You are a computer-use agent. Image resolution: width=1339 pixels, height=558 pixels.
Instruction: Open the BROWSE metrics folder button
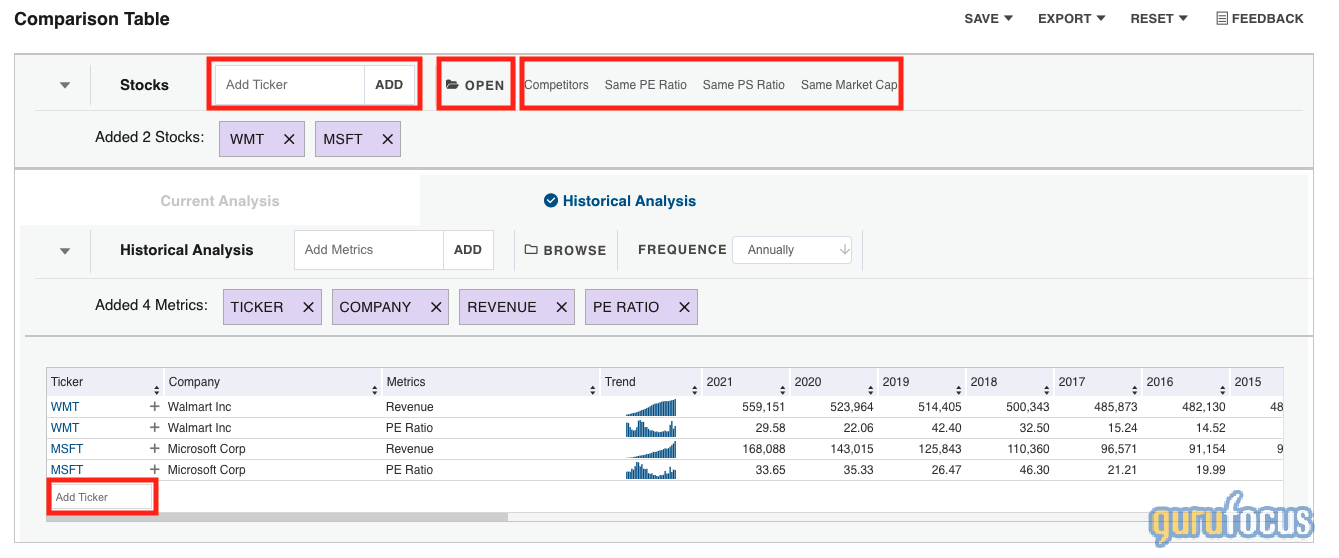pyautogui.click(x=565, y=250)
